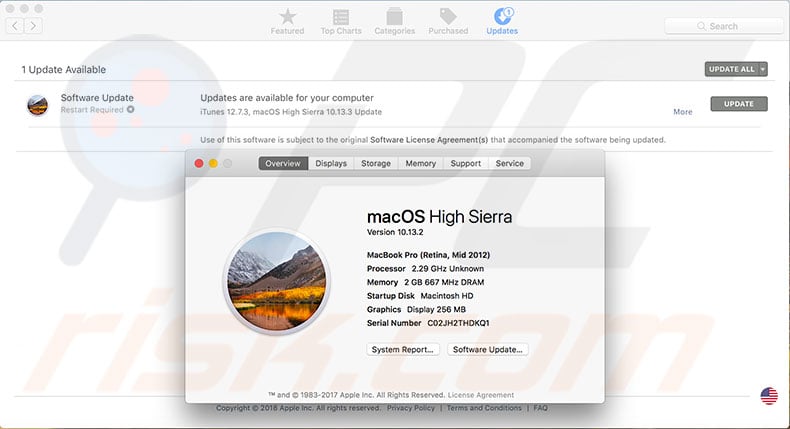Click Updates are available for your computer text
The image size is (790, 429).
click(x=287, y=98)
